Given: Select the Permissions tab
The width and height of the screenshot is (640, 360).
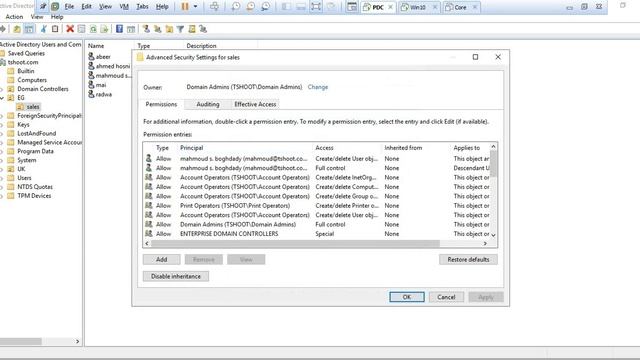Looking at the screenshot, I should coord(161,104).
